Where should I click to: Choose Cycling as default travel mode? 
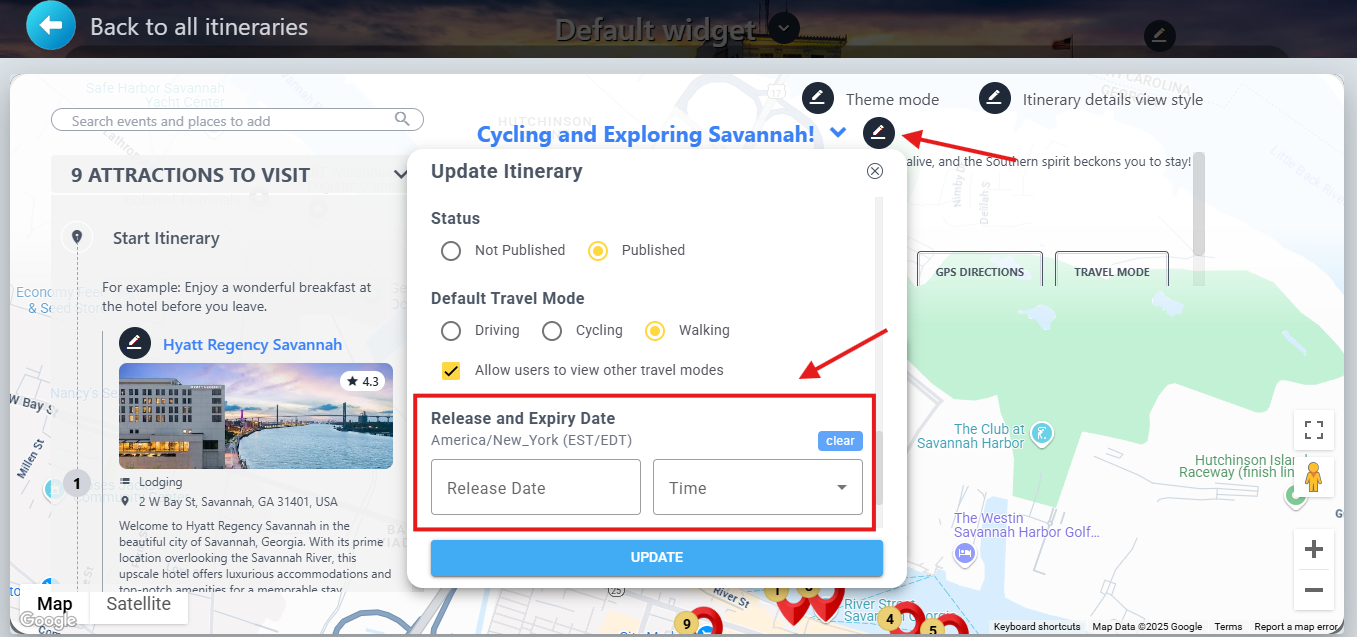[x=552, y=330]
